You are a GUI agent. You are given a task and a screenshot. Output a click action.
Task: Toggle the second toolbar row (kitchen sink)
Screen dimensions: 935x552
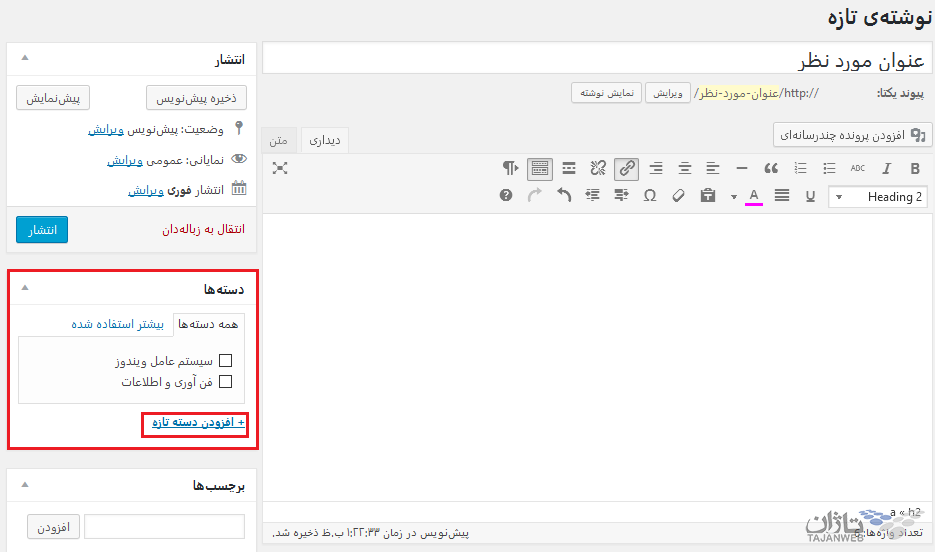tap(540, 169)
